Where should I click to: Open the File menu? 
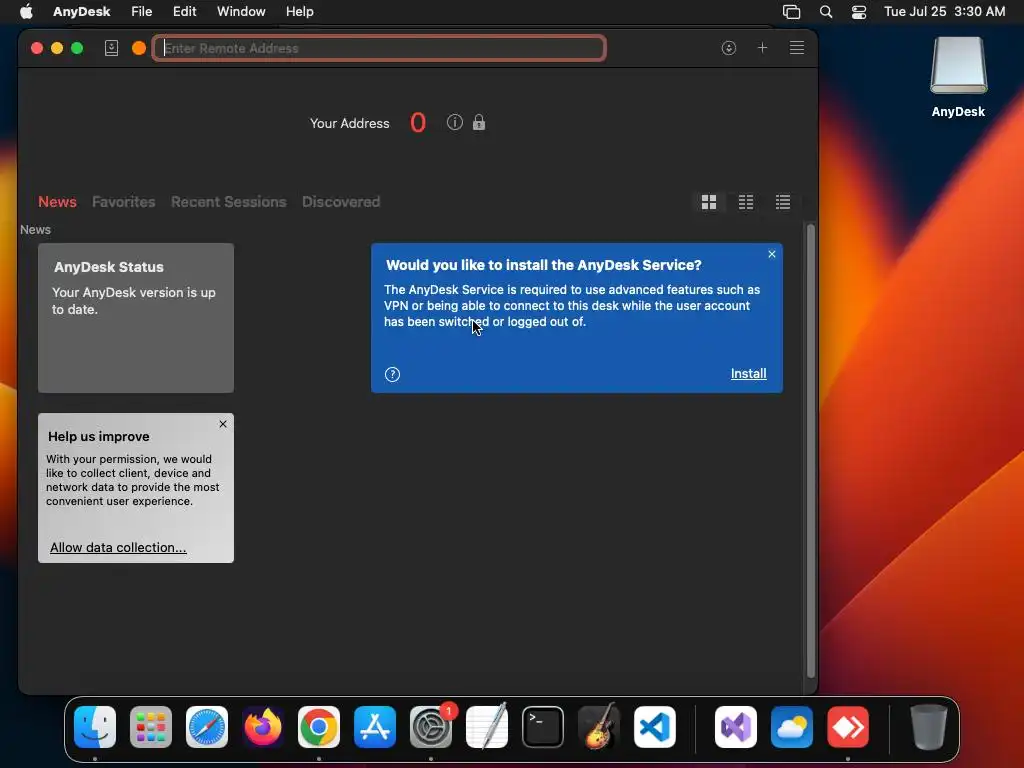[x=142, y=12]
